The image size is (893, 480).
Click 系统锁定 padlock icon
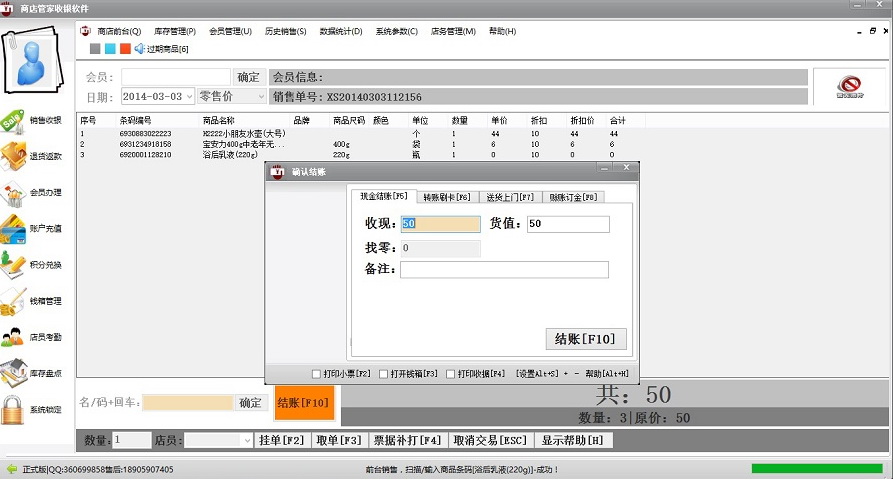13,410
